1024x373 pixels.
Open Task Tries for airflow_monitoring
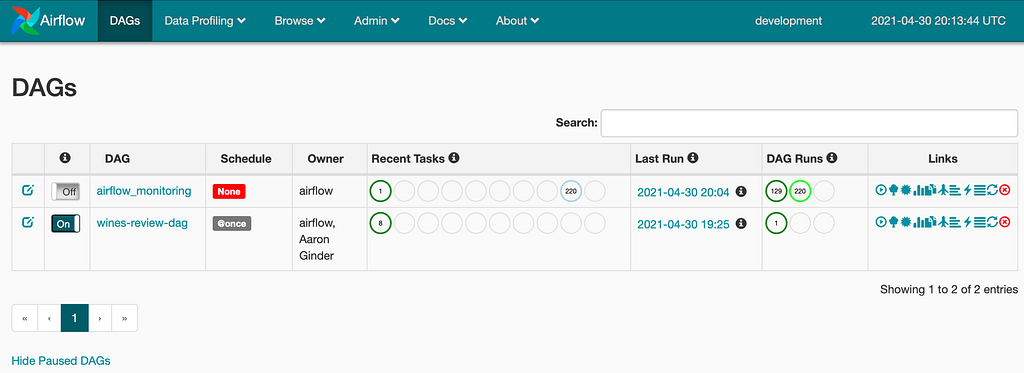931,190
